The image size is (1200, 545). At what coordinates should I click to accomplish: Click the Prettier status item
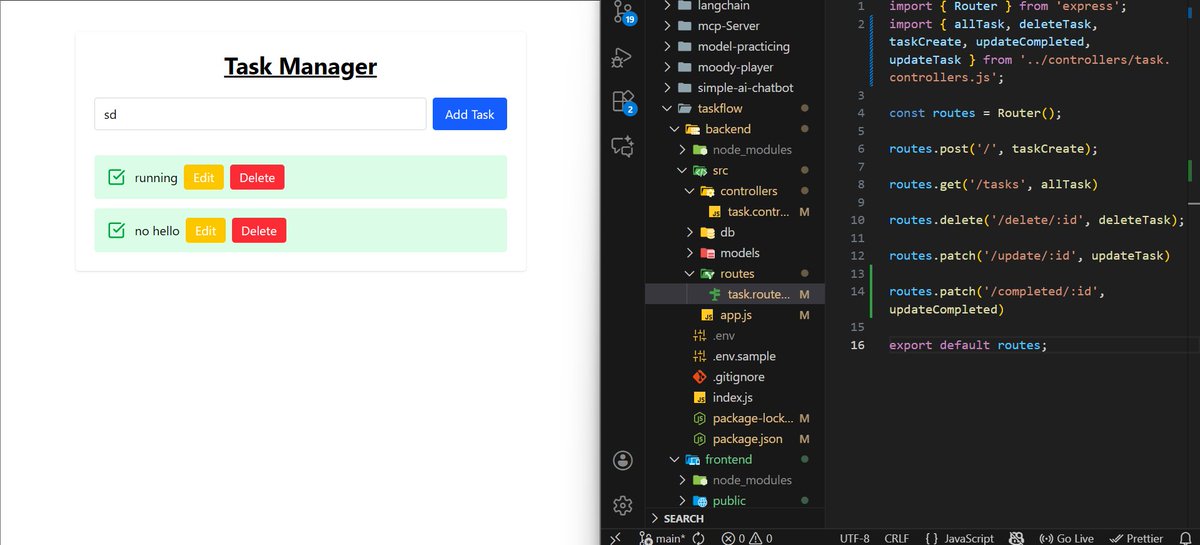click(x=1138, y=538)
